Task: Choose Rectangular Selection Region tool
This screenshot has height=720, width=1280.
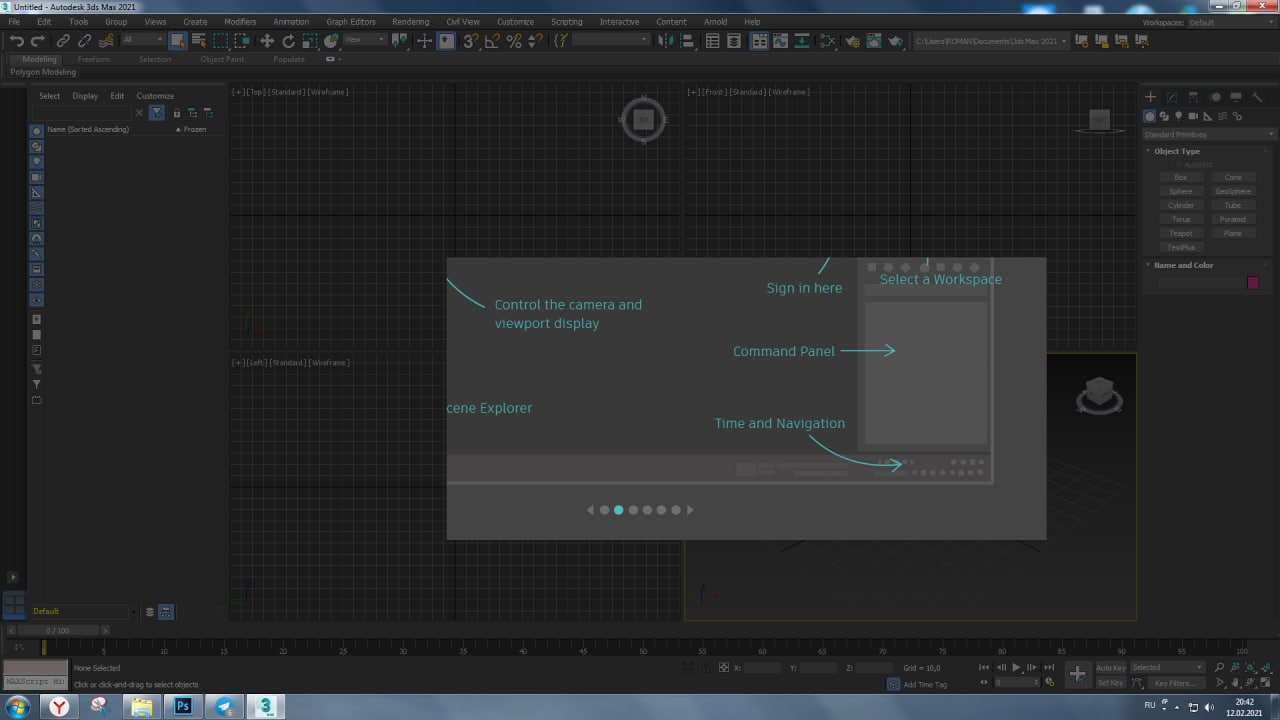Action: [x=220, y=41]
